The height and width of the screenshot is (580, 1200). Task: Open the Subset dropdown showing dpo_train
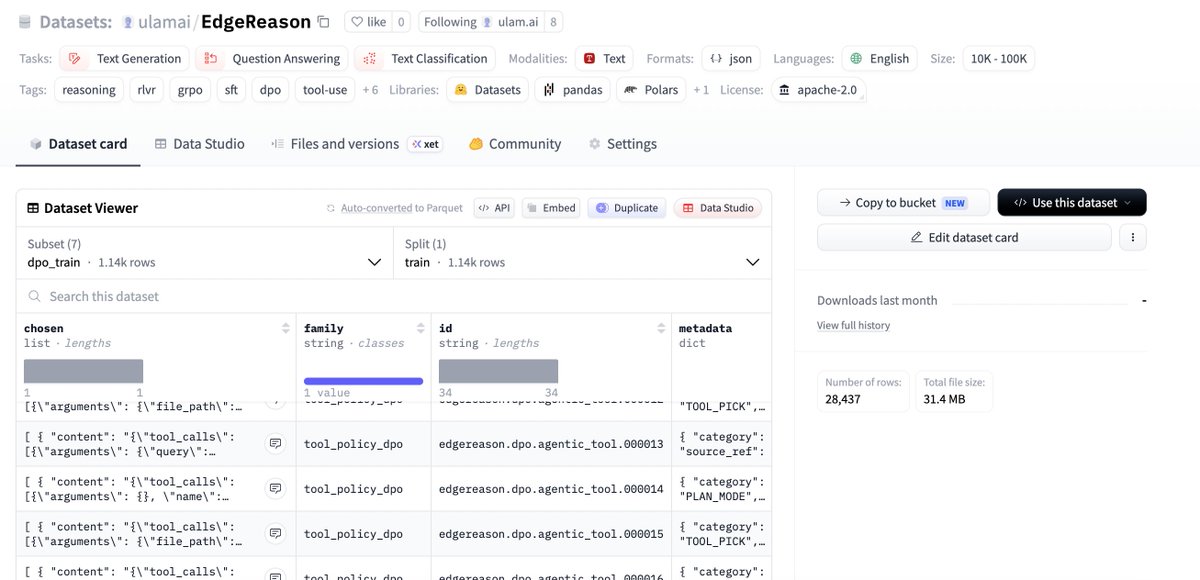(205, 253)
